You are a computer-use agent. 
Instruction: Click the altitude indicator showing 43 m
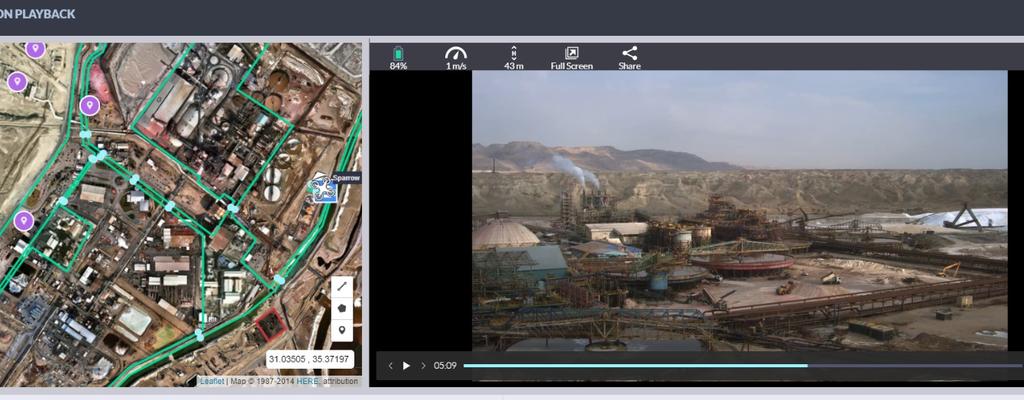coord(514,54)
